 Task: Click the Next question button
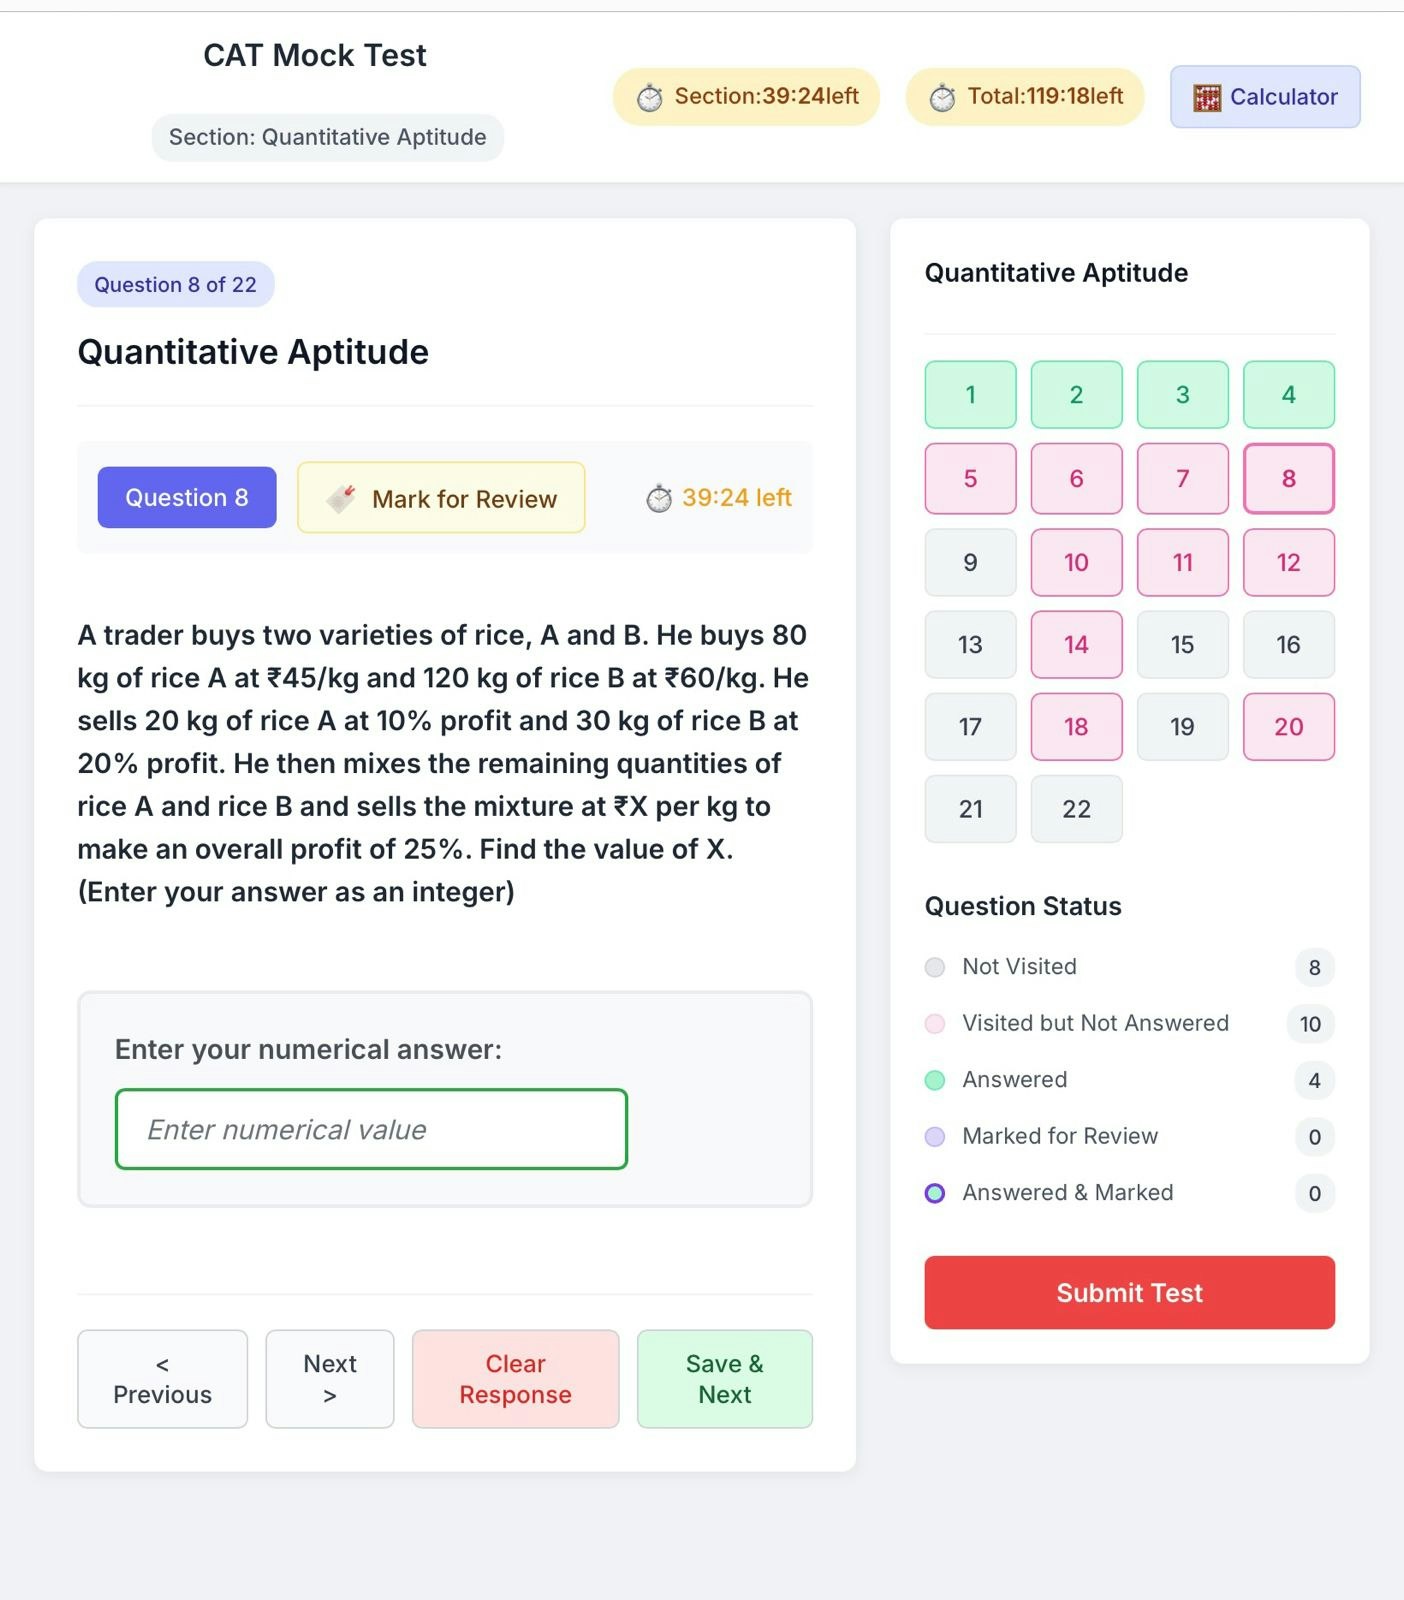pos(330,1379)
